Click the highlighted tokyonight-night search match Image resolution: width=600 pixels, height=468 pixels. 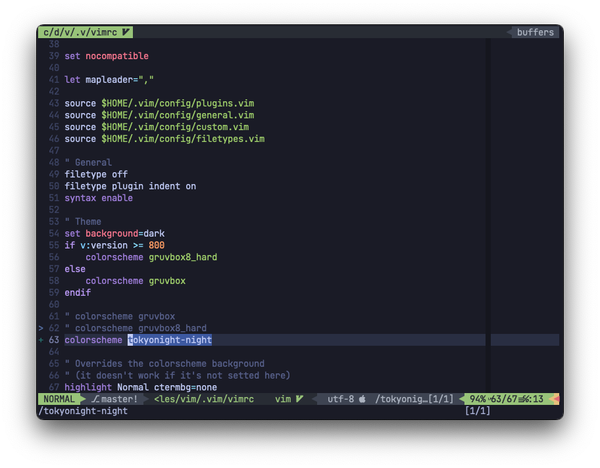(x=169, y=340)
